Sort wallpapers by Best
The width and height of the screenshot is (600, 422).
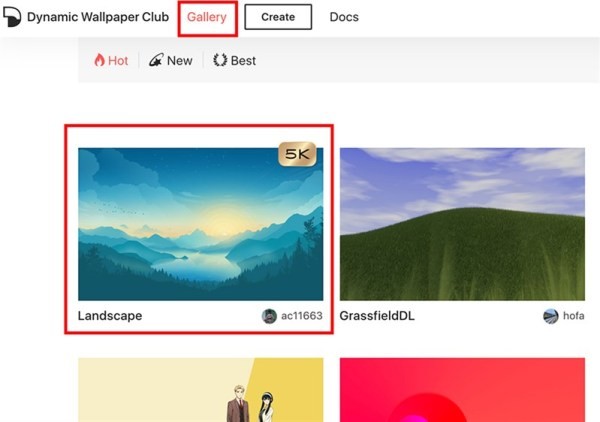click(235, 60)
